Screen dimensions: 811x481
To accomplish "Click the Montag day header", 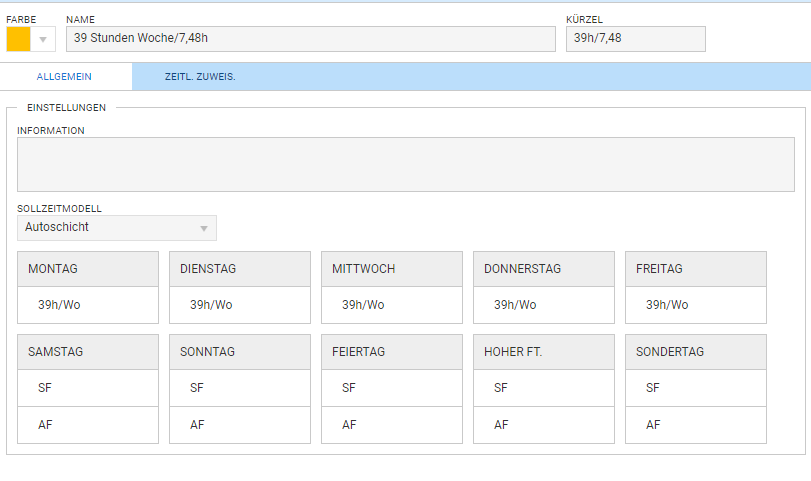I will 88,269.
